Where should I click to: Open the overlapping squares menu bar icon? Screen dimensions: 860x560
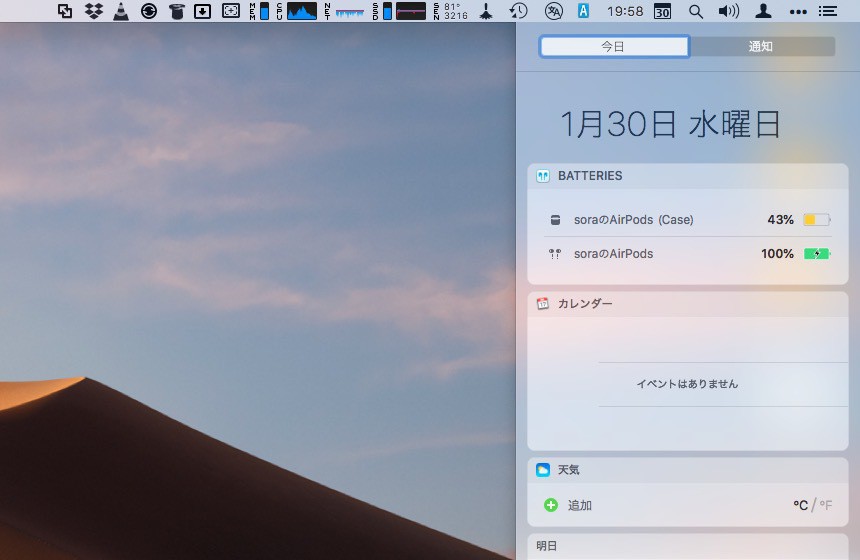(65, 11)
